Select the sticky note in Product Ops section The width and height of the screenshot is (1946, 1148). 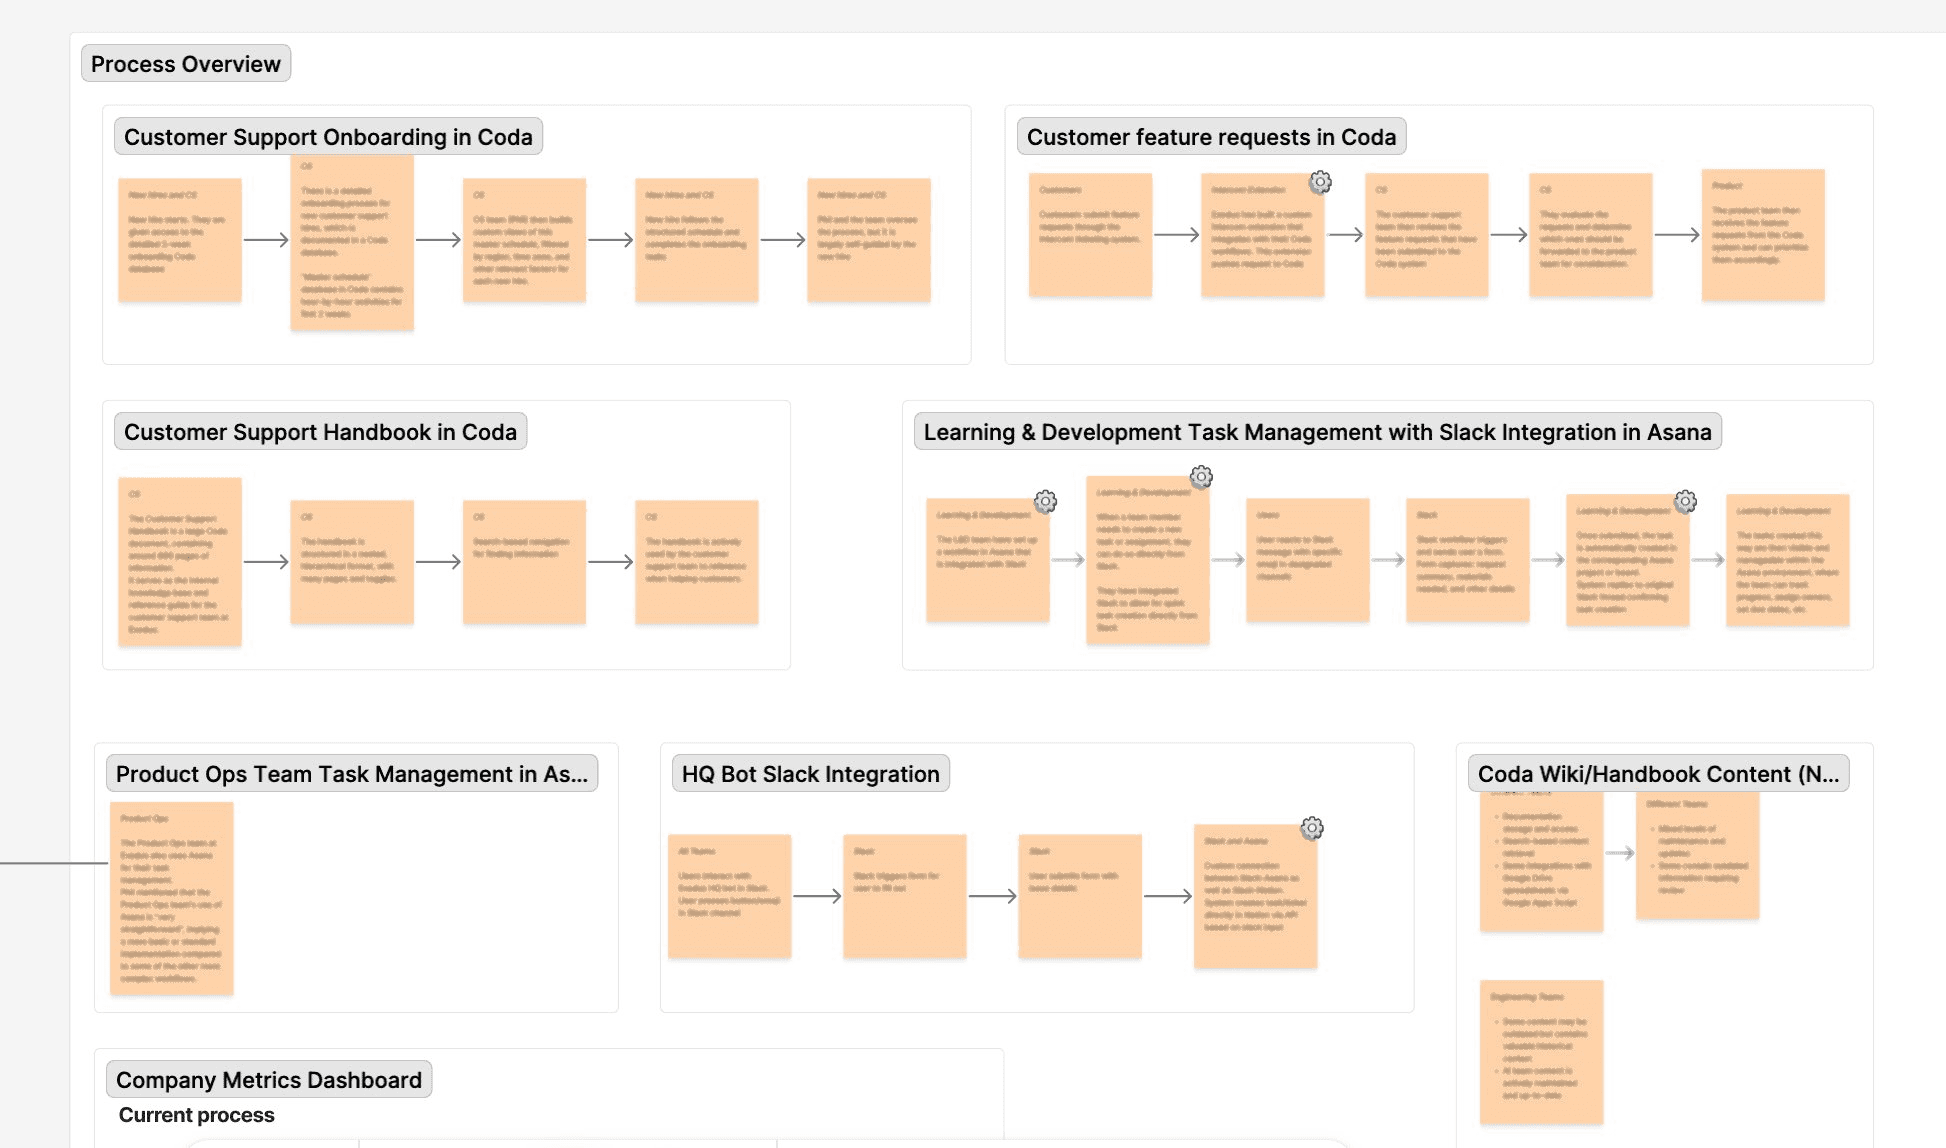pyautogui.click(x=172, y=898)
